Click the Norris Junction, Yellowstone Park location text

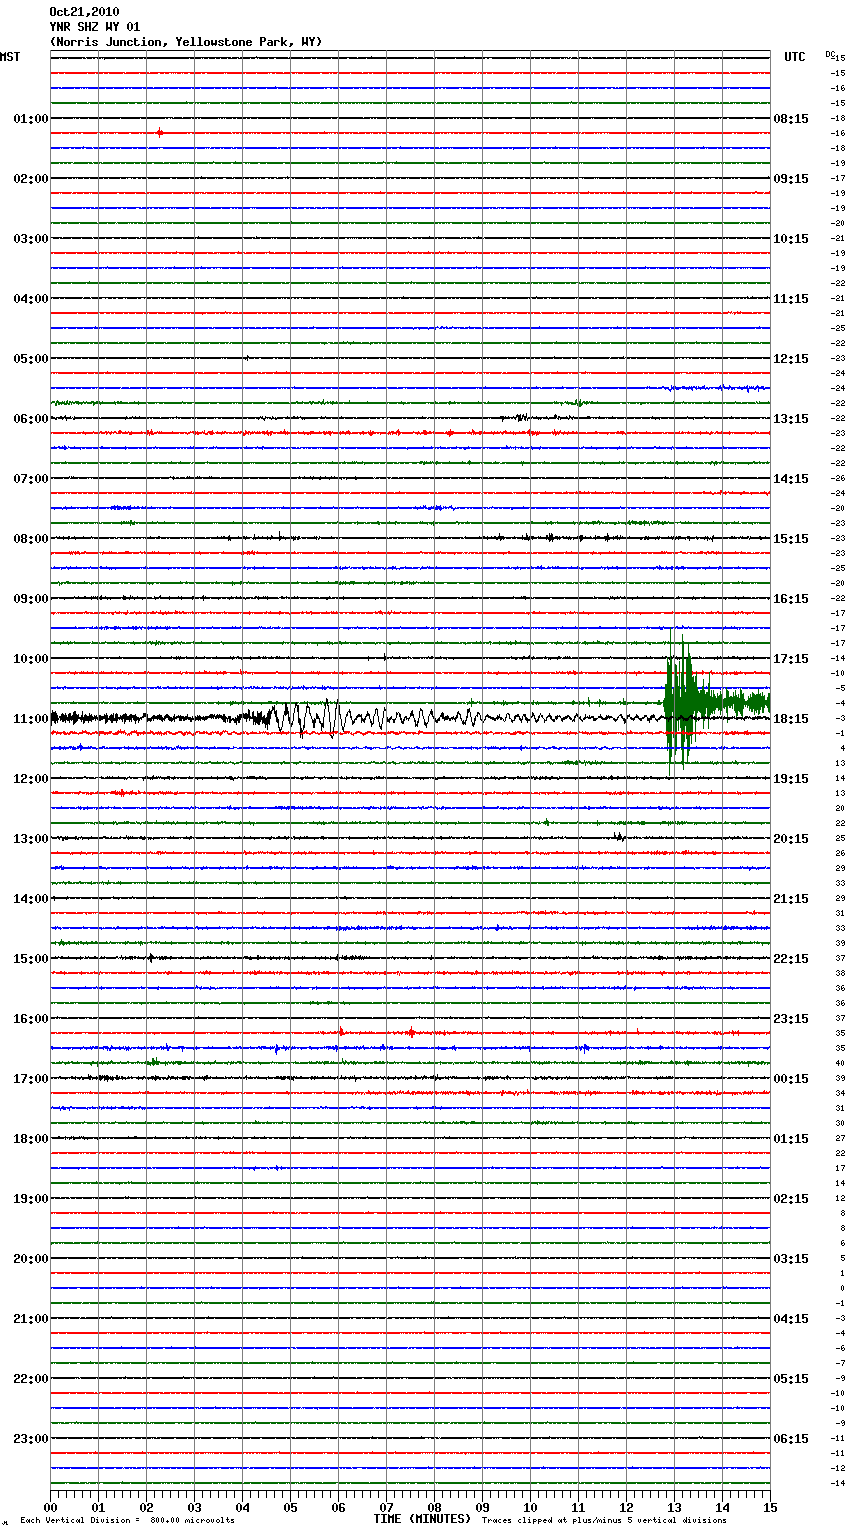tap(186, 42)
